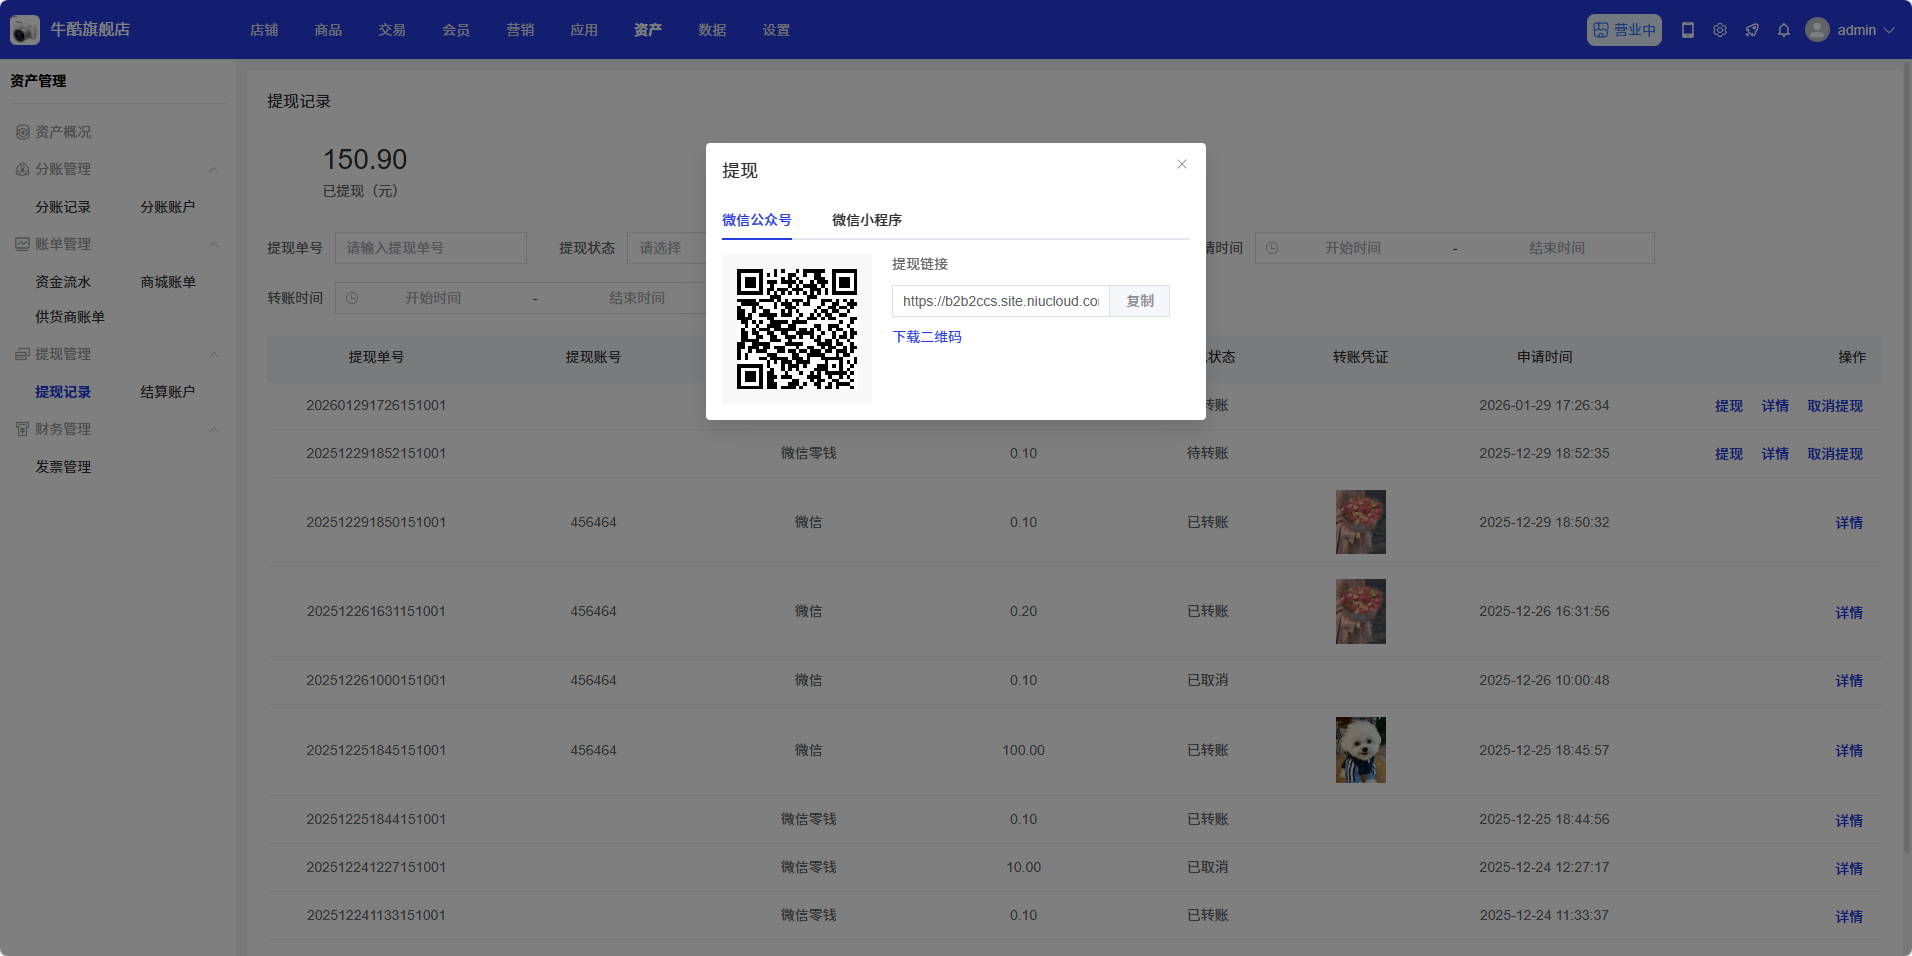Click the 营业中 store status button
This screenshot has height=956, width=1912.
[x=1624, y=30]
